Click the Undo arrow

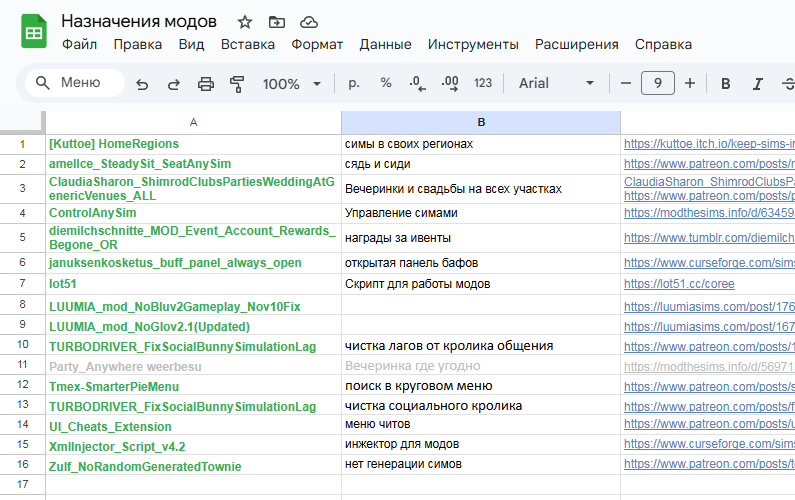[142, 84]
